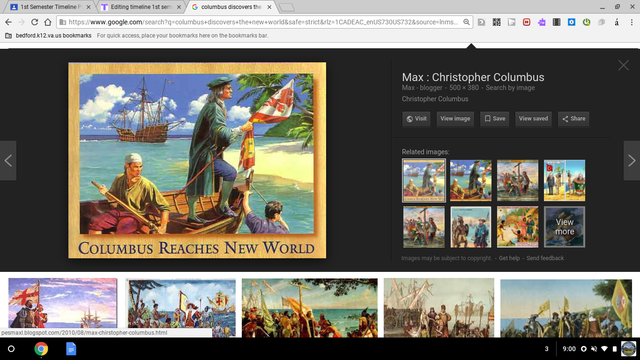Open Google Docs from the shelf
Screen dimensions: 640x360
(71, 349)
